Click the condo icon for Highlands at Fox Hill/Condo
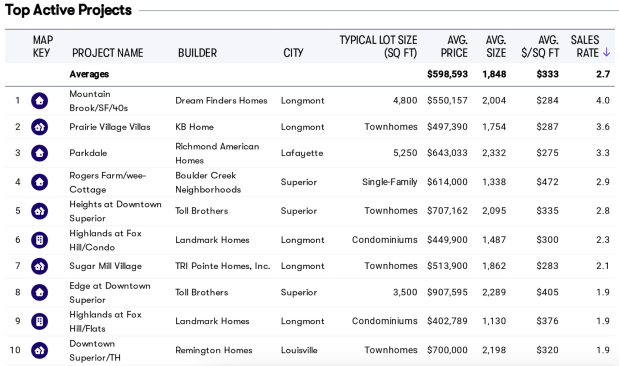The height and width of the screenshot is (366, 619). [39, 240]
